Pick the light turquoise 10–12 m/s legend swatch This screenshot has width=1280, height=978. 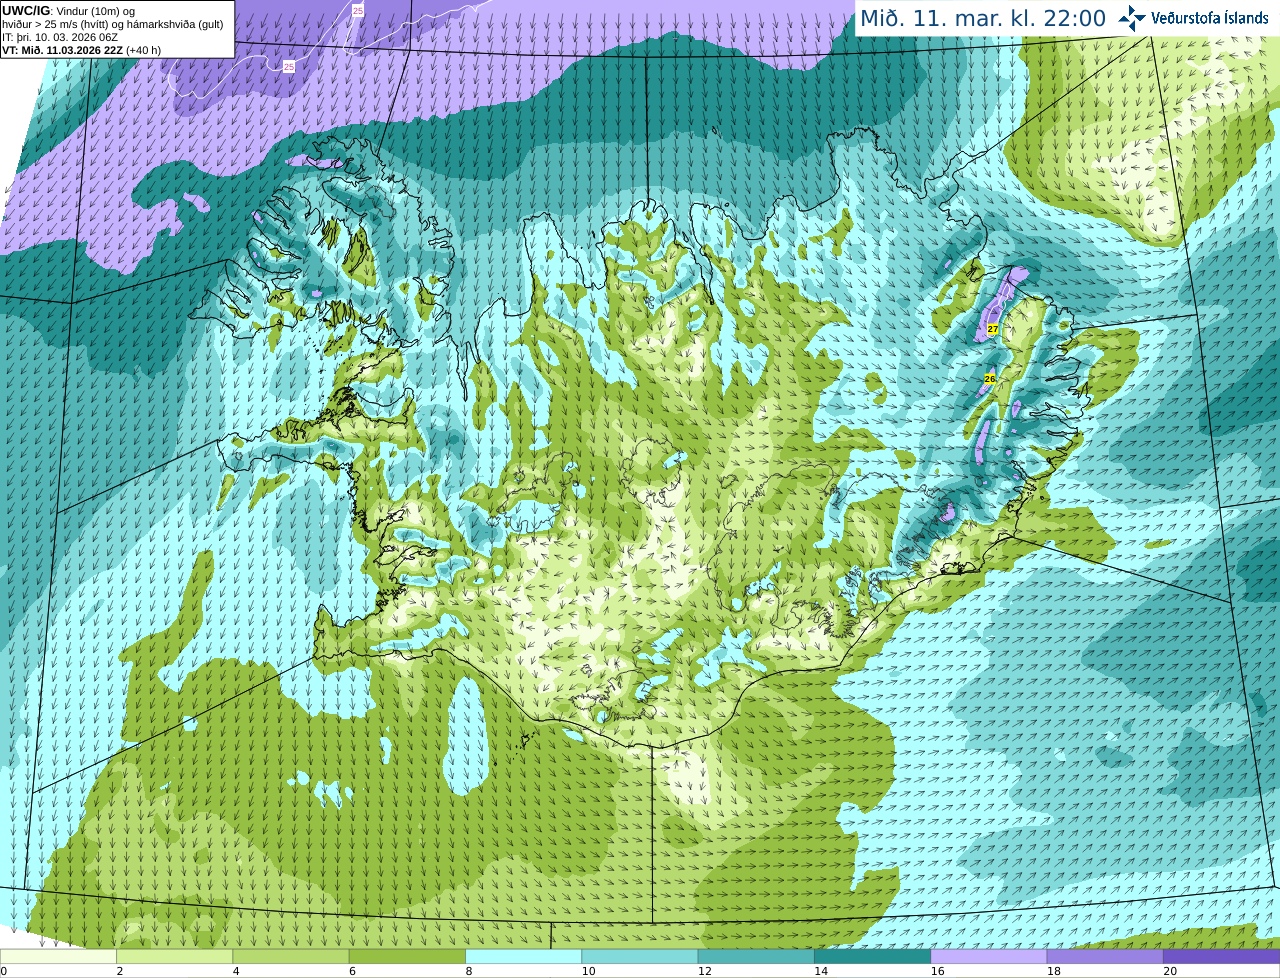tap(640, 957)
